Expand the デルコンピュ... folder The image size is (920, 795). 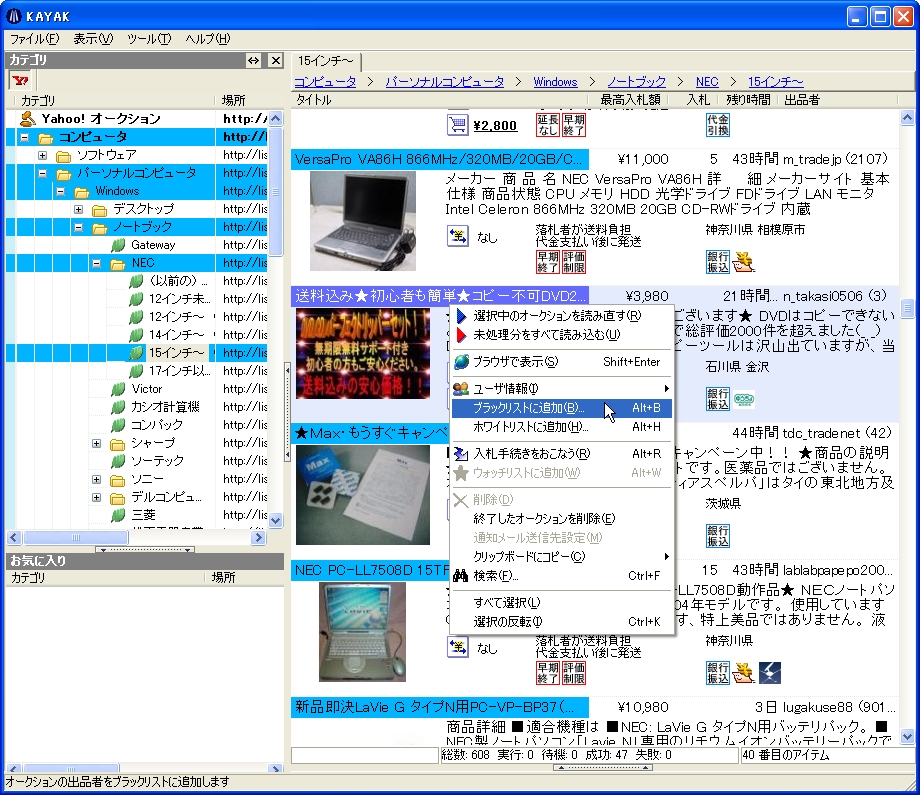pyautogui.click(x=97, y=498)
